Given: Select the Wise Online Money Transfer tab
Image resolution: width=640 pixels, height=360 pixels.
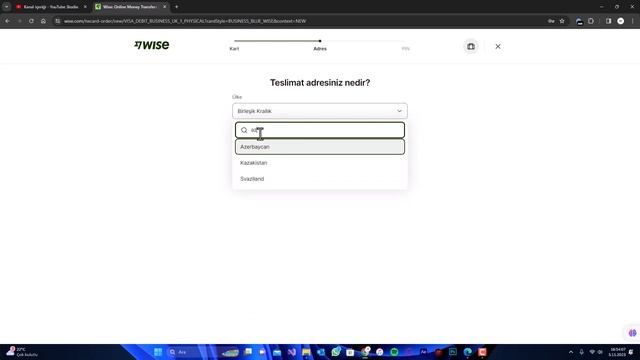Looking at the screenshot, I should pyautogui.click(x=131, y=7).
